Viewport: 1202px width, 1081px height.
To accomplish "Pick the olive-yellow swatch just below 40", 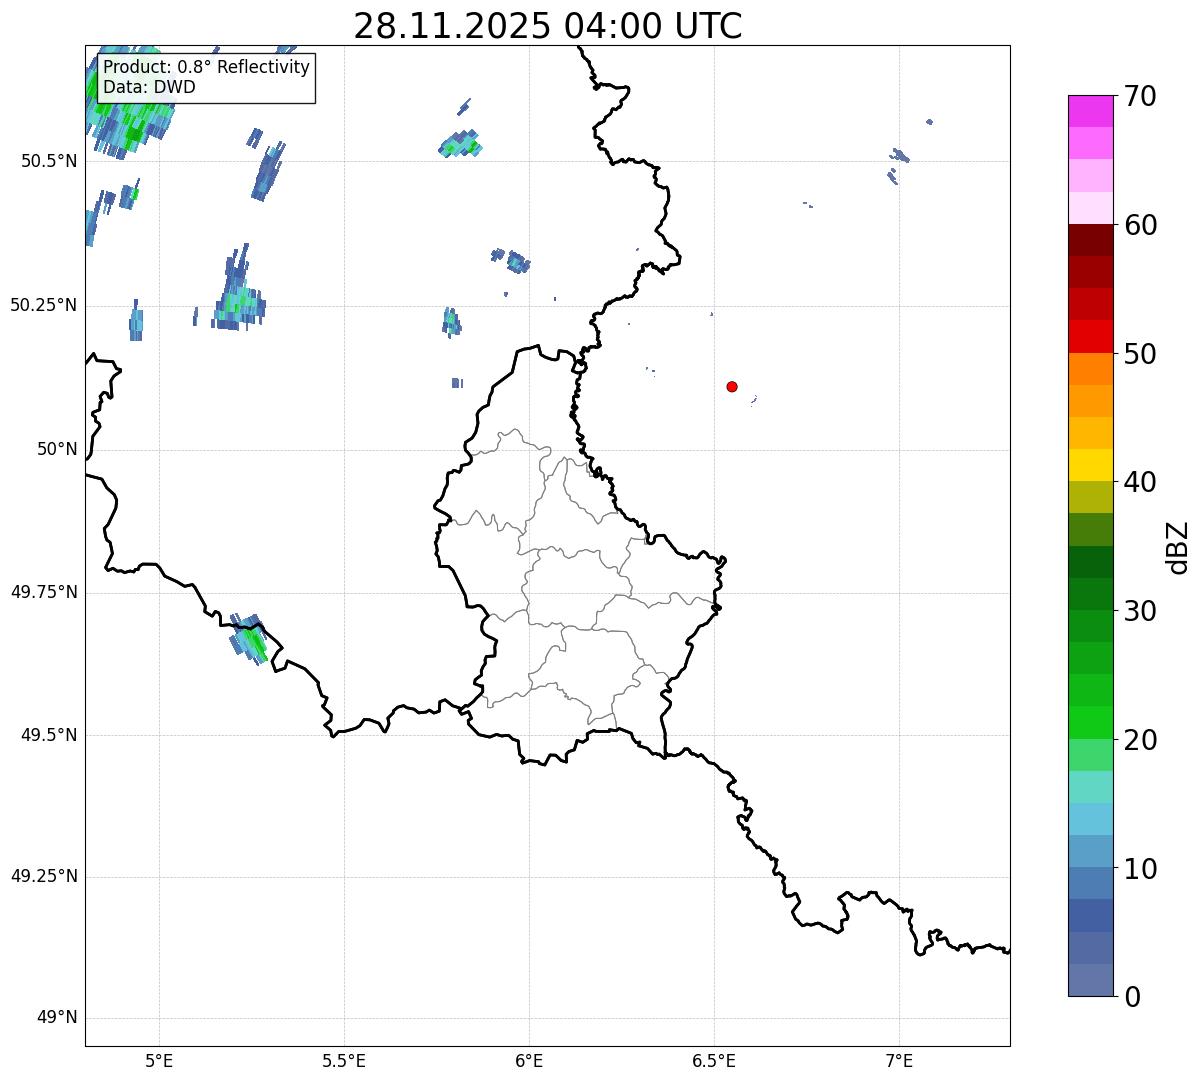I will coord(1091,497).
